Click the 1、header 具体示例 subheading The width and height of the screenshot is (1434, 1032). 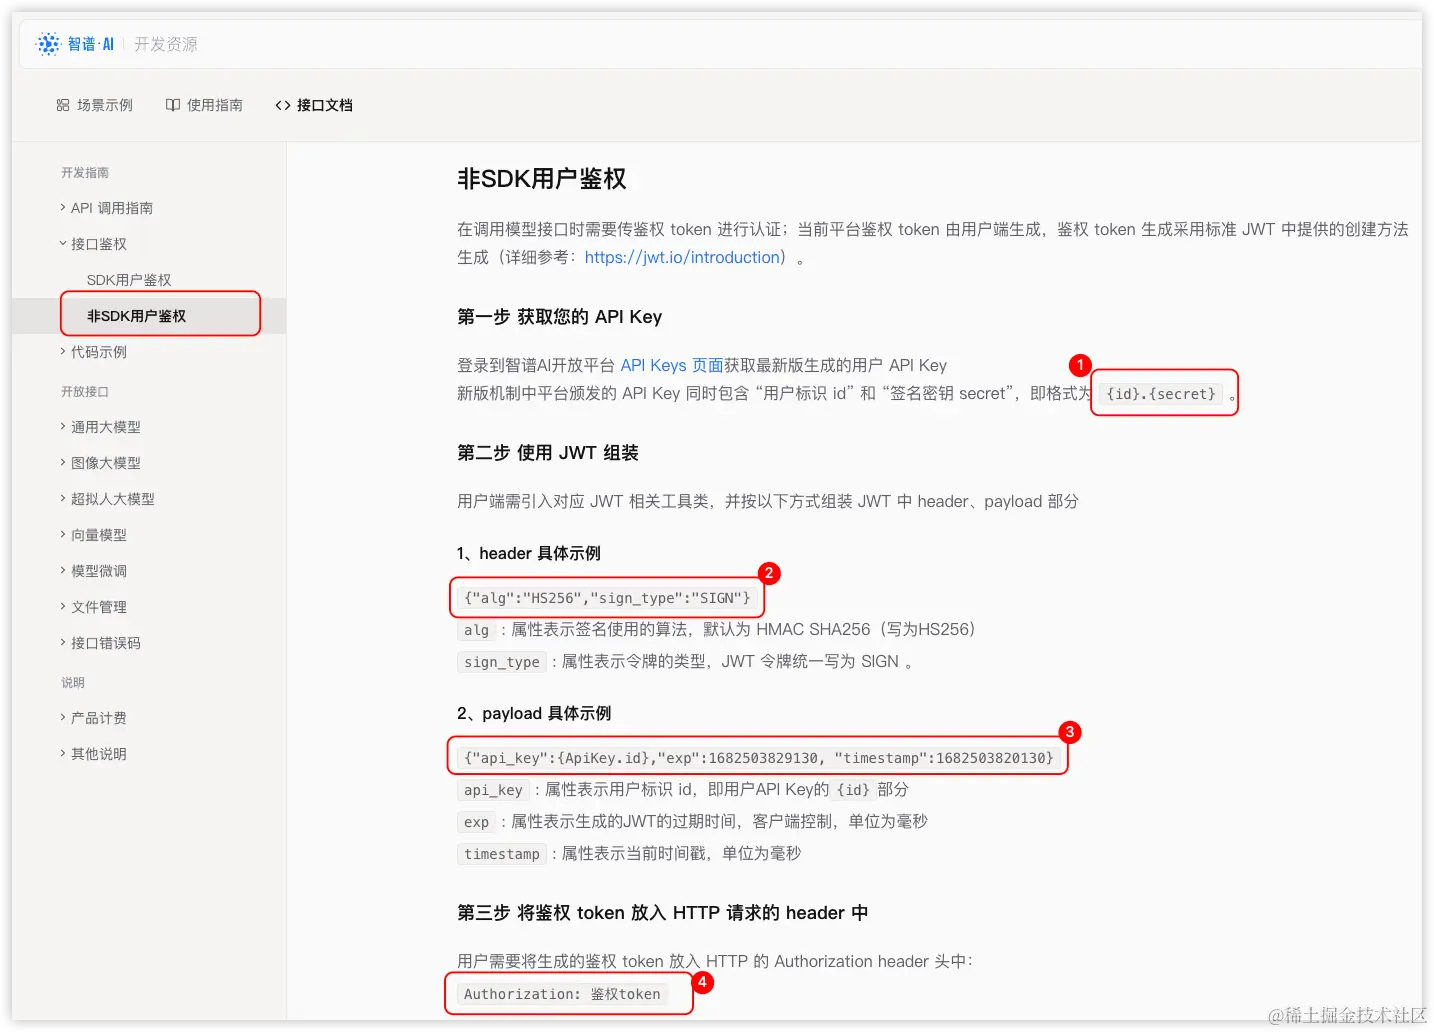(x=529, y=554)
